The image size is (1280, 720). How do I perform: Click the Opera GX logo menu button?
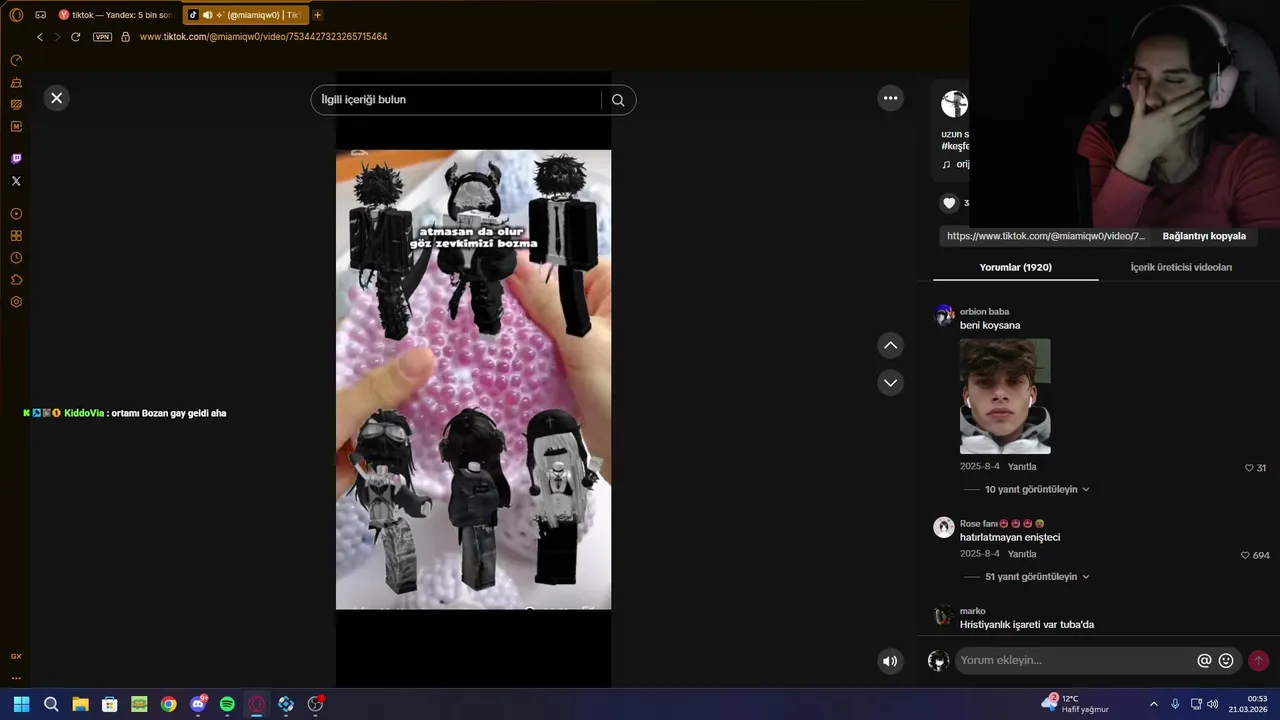coord(16,15)
